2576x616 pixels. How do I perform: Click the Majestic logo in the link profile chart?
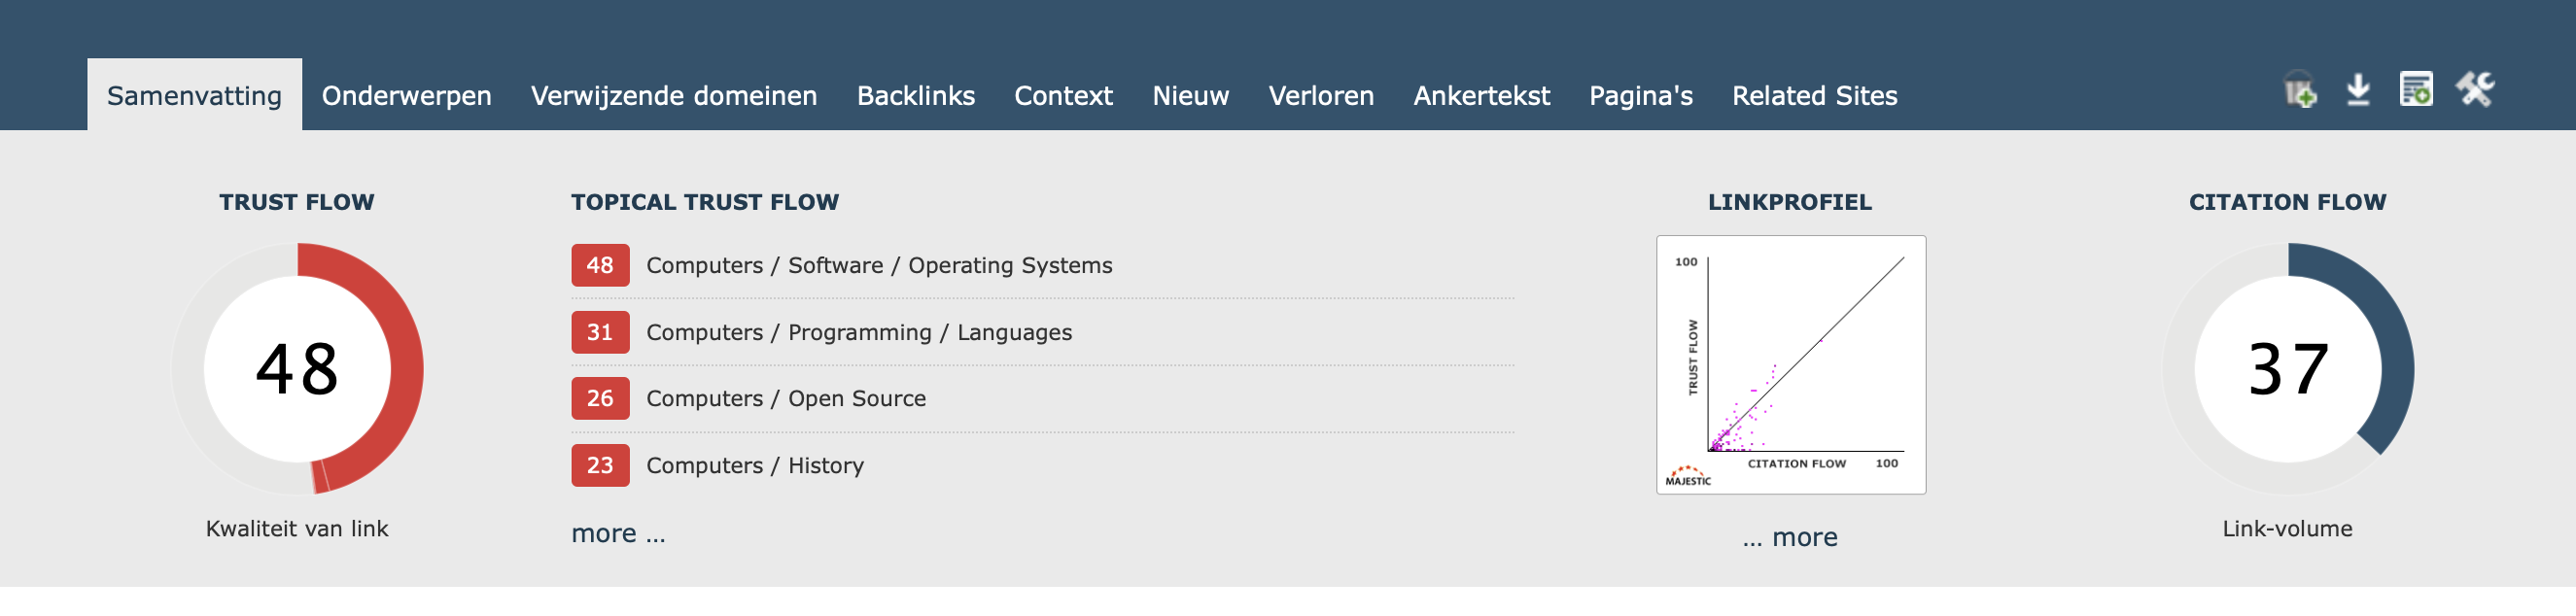1688,476
